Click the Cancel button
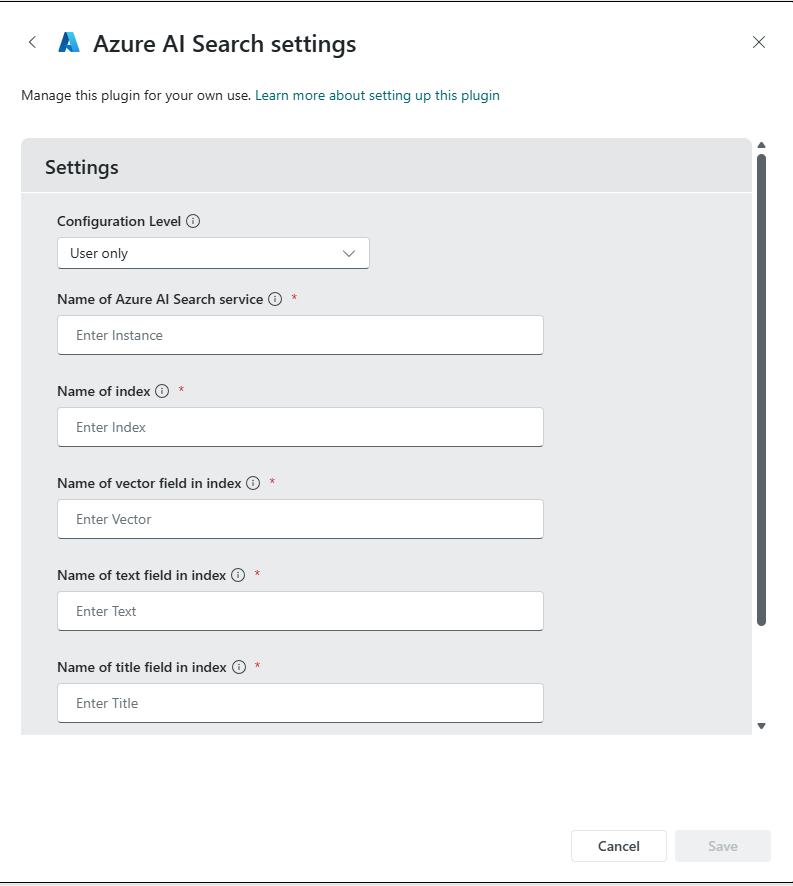 point(618,846)
